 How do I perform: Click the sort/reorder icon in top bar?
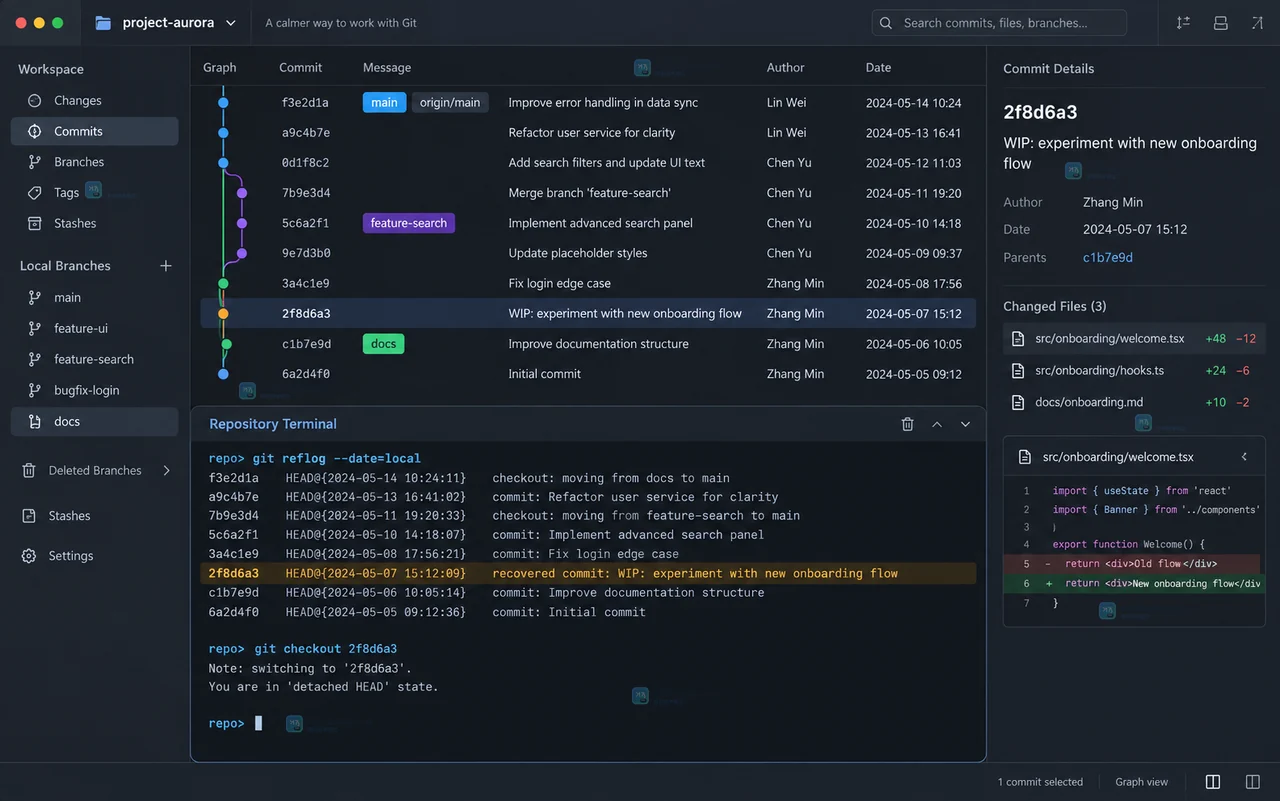pyautogui.click(x=1183, y=22)
